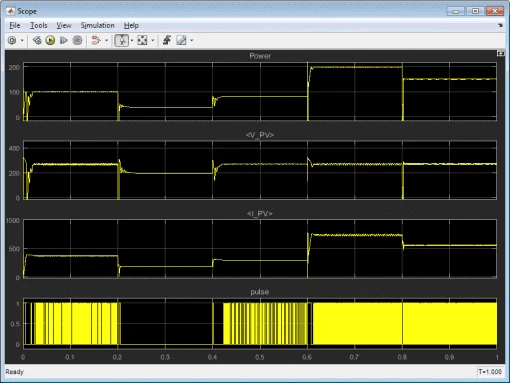Open the Simulation menu
This screenshot has width=510, height=383.
pyautogui.click(x=97, y=25)
